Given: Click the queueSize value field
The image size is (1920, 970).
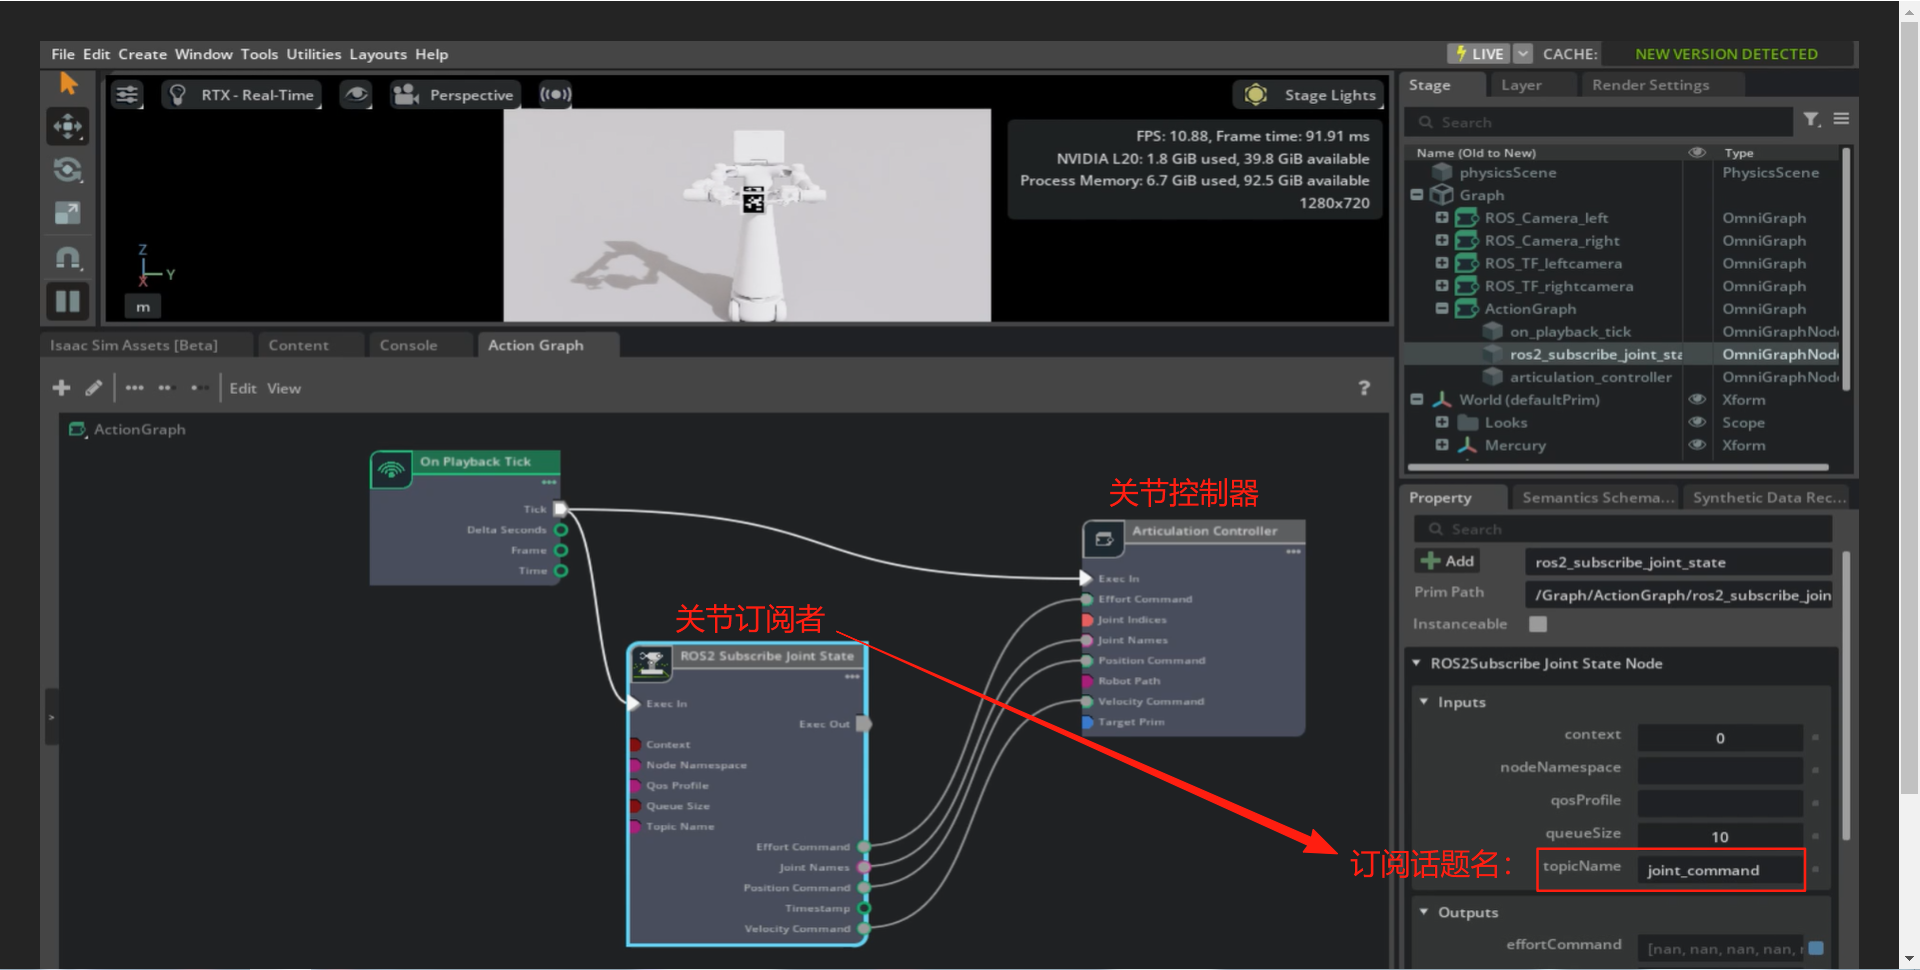Looking at the screenshot, I should tap(1720, 837).
